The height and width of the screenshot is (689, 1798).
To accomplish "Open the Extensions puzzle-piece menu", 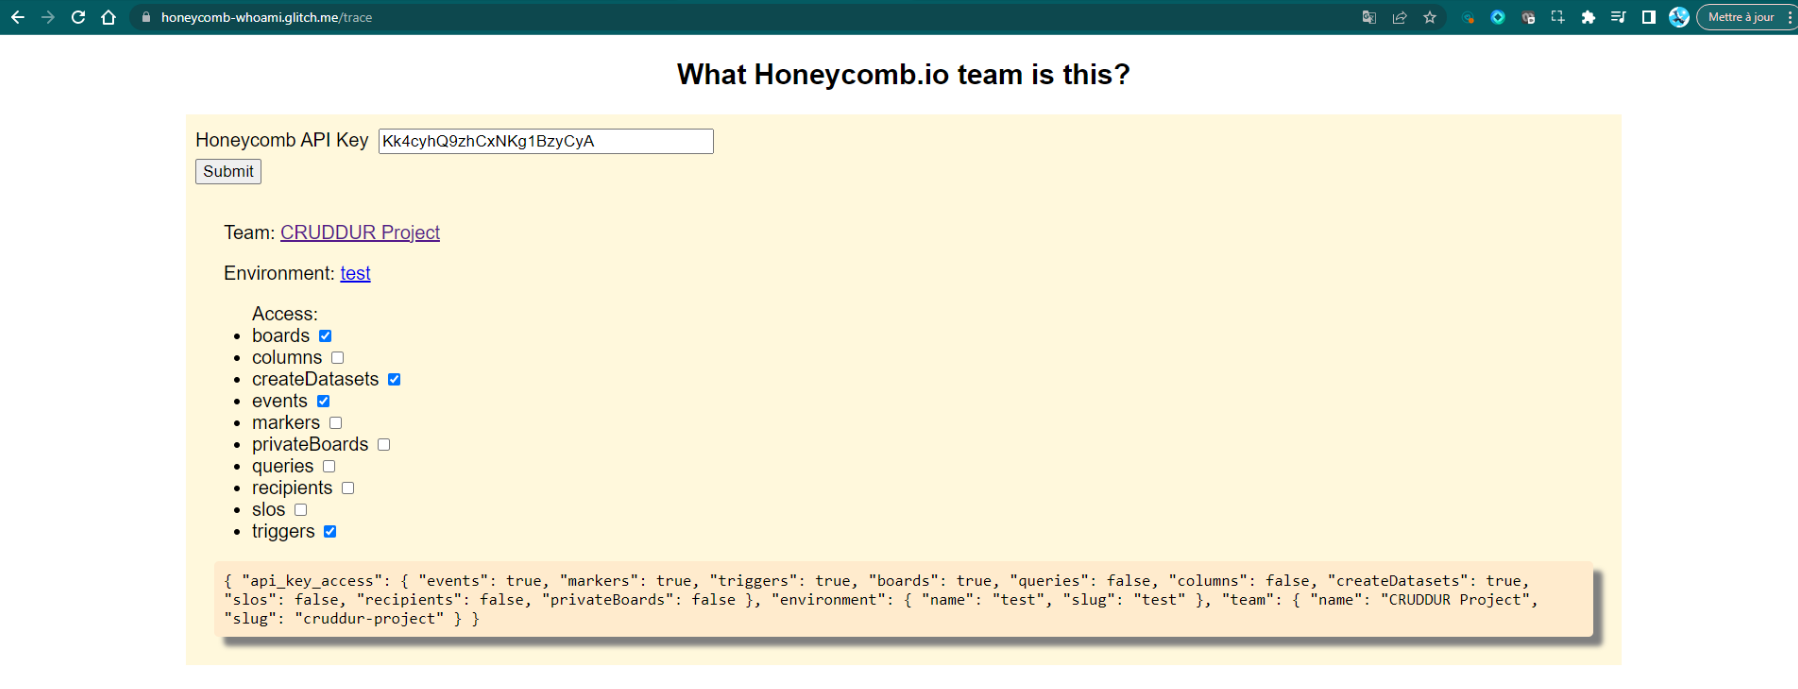I will 1588,17.
